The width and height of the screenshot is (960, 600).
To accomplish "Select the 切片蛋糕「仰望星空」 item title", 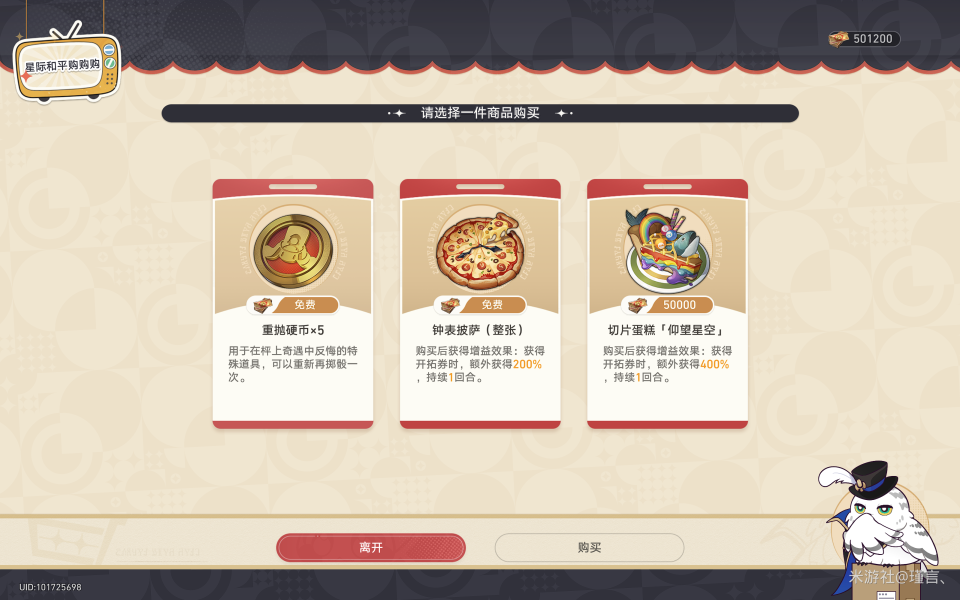I will point(667,330).
